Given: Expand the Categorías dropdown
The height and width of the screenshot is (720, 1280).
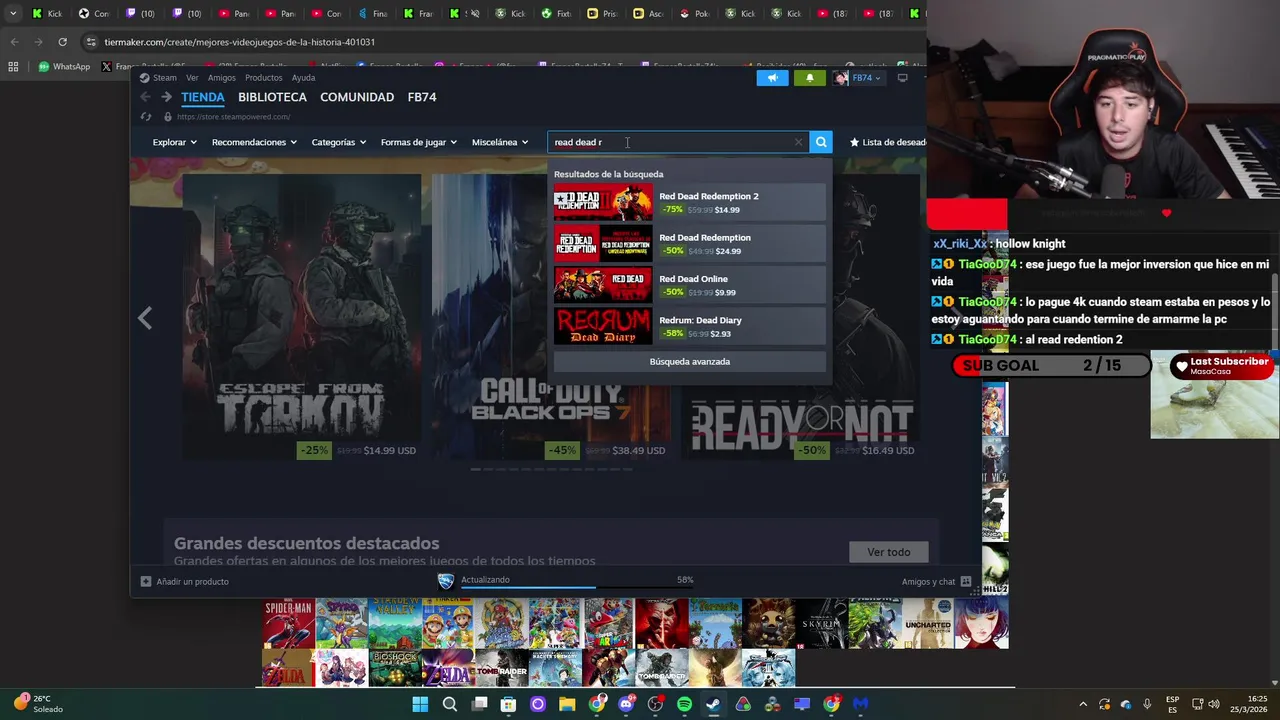Looking at the screenshot, I should pyautogui.click(x=339, y=142).
